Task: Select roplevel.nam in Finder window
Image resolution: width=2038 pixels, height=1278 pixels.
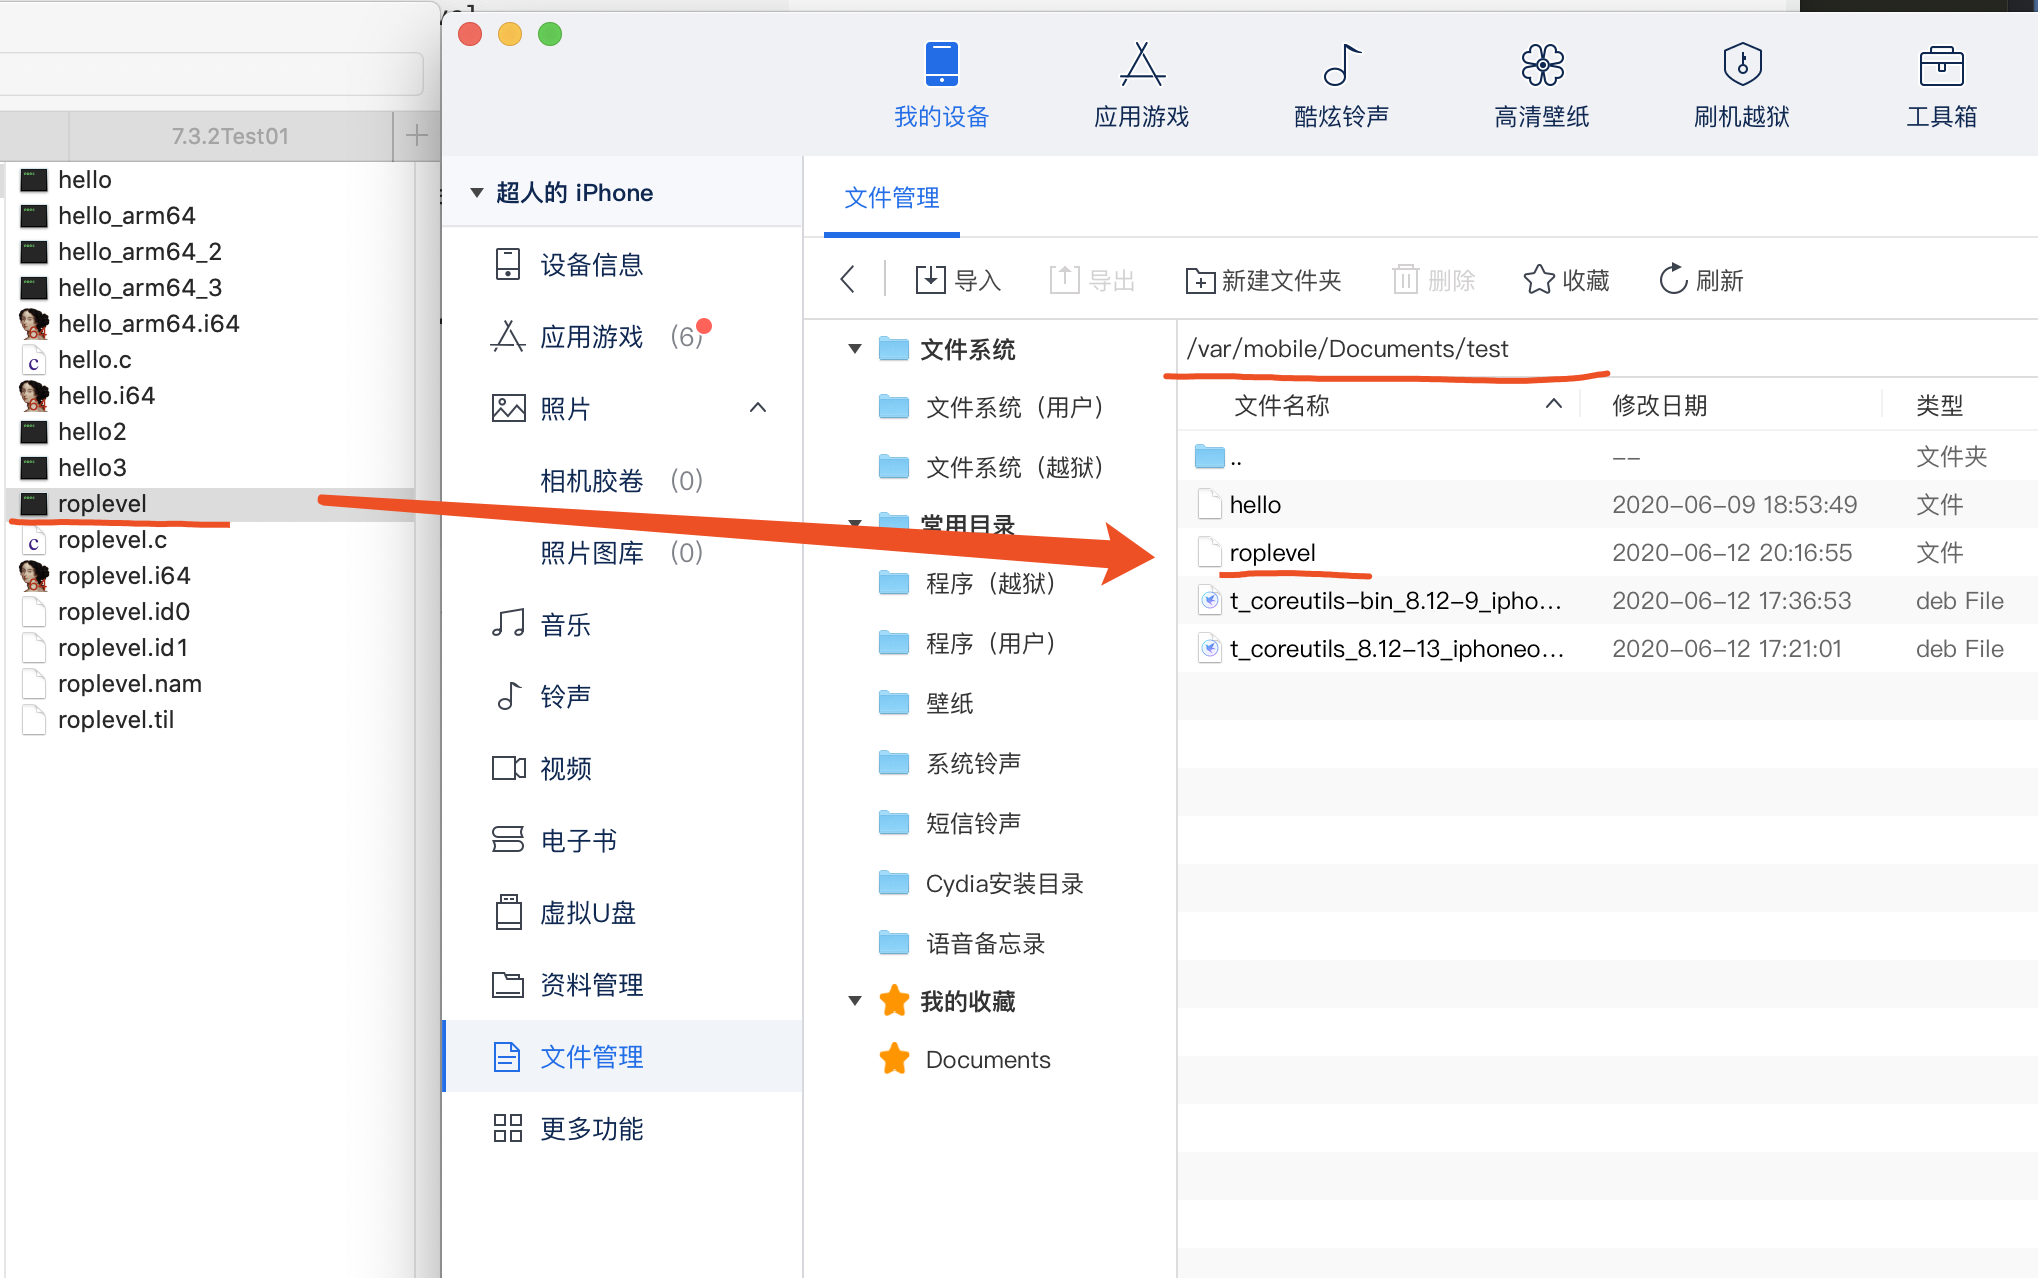Action: (210, 683)
